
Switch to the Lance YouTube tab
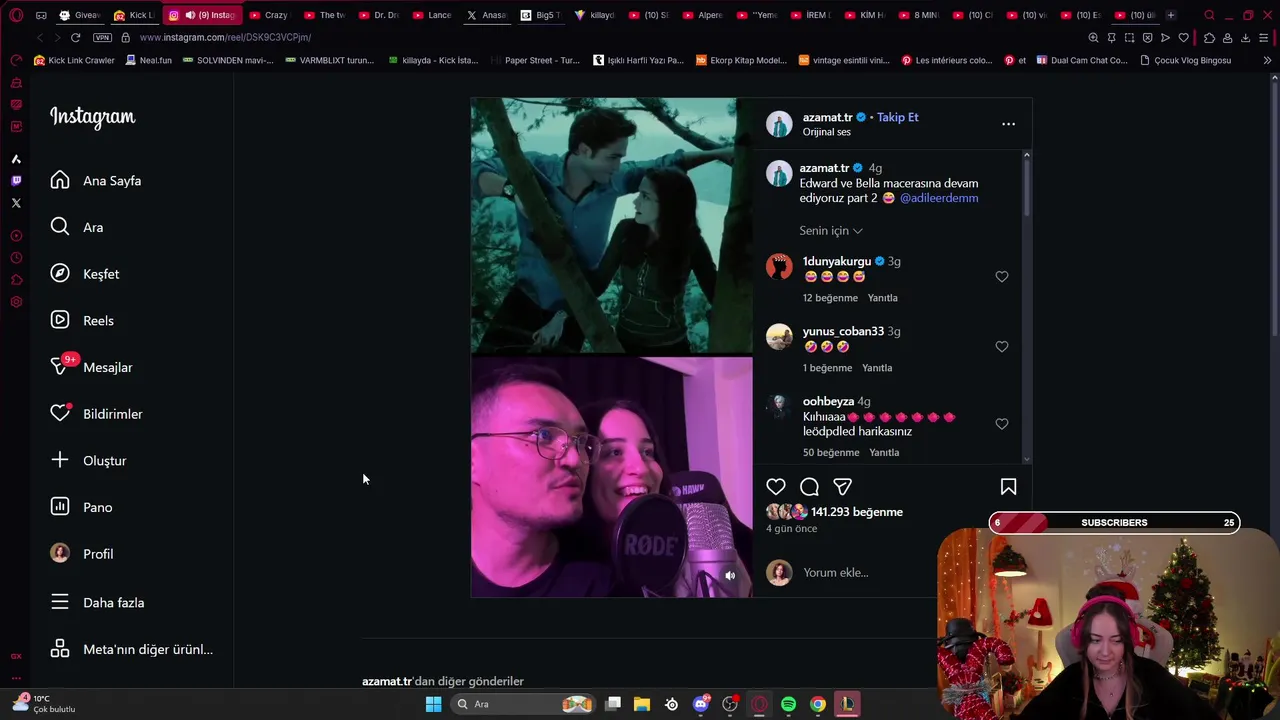tap(431, 15)
